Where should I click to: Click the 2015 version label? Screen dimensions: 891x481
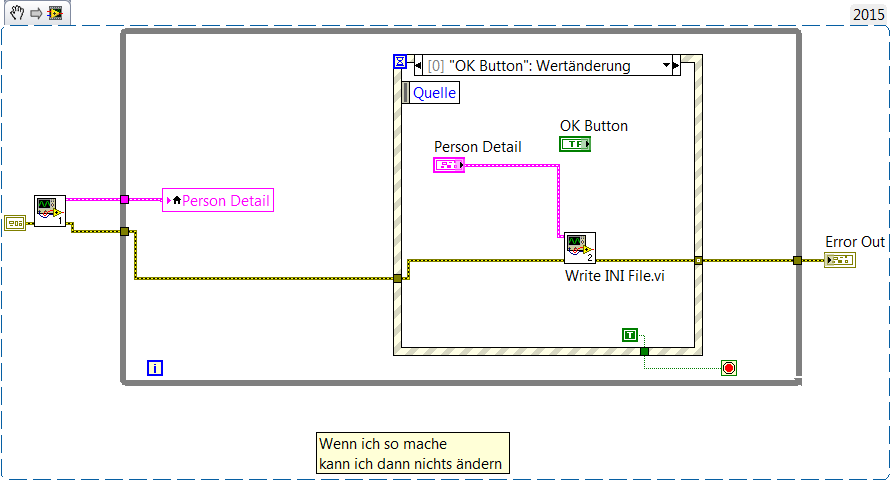[x=868, y=14]
